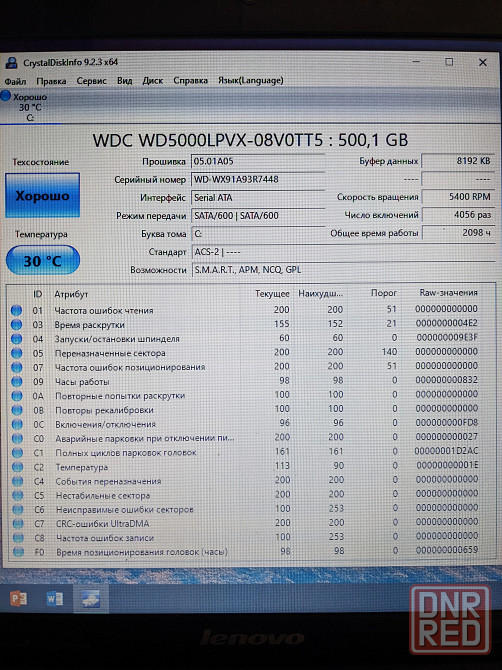Click the Прошивка field 05.01A05

[x=258, y=161]
